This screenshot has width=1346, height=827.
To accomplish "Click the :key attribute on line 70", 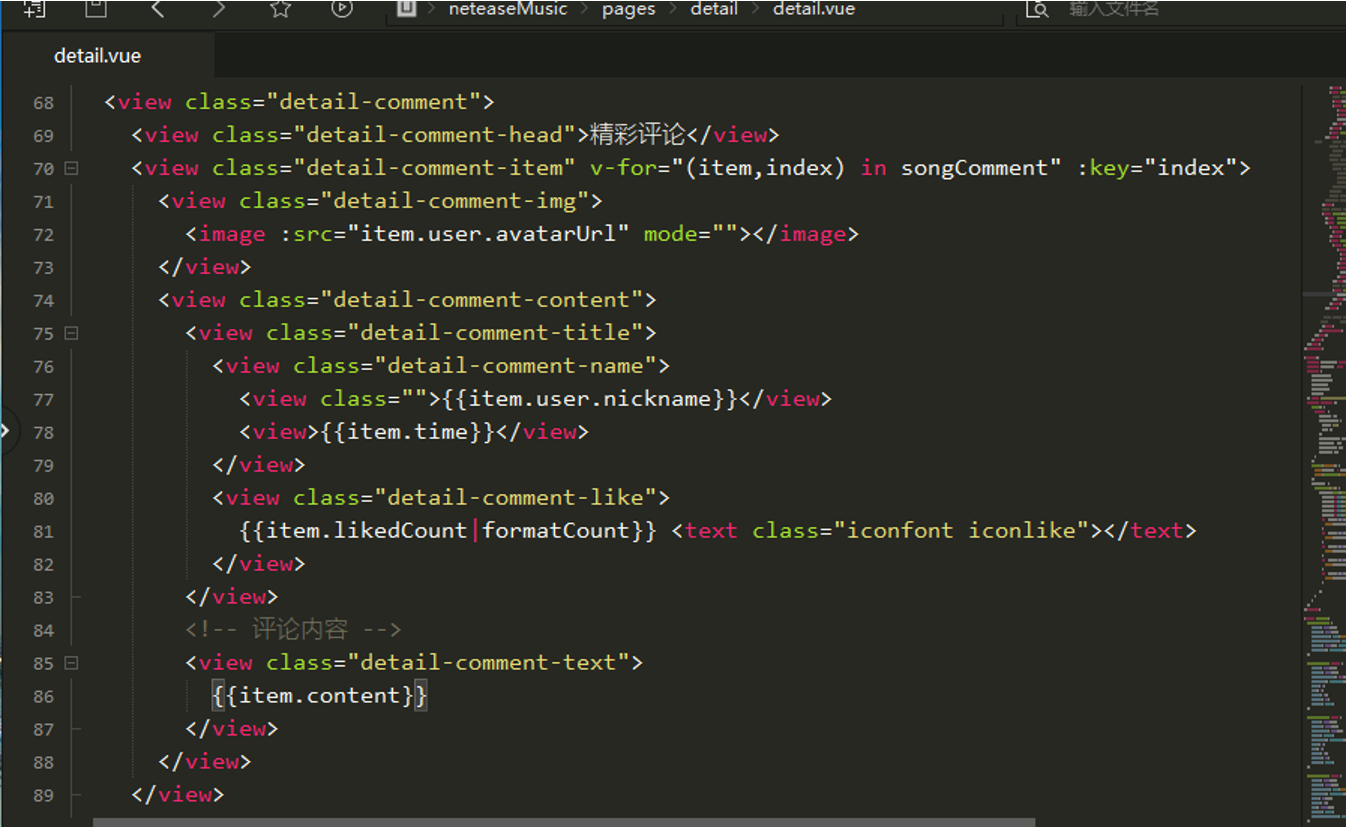I will (x=1109, y=167).
